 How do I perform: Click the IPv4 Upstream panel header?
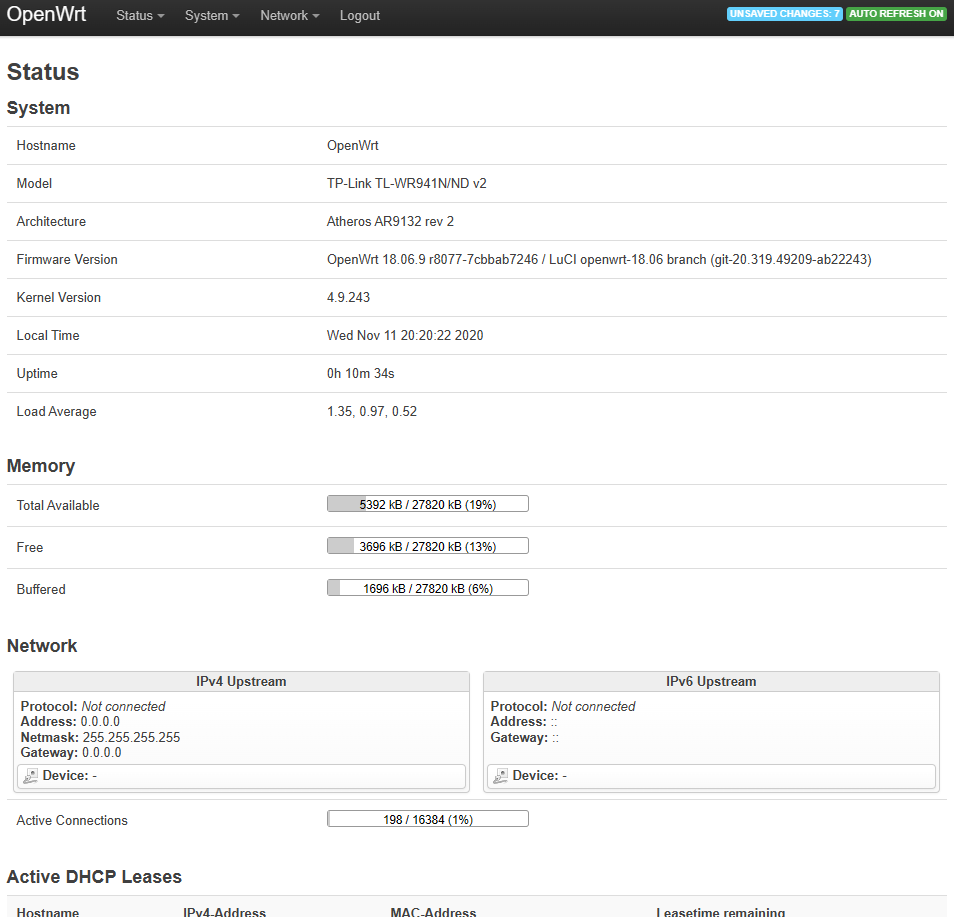[240, 681]
